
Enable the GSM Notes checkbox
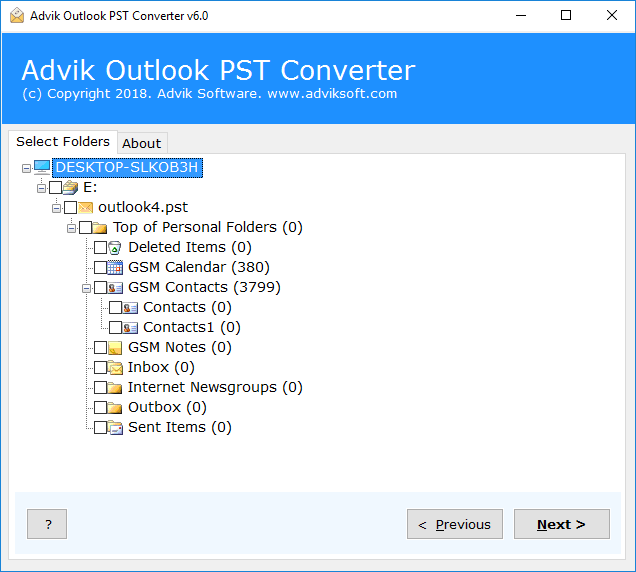[101, 348]
